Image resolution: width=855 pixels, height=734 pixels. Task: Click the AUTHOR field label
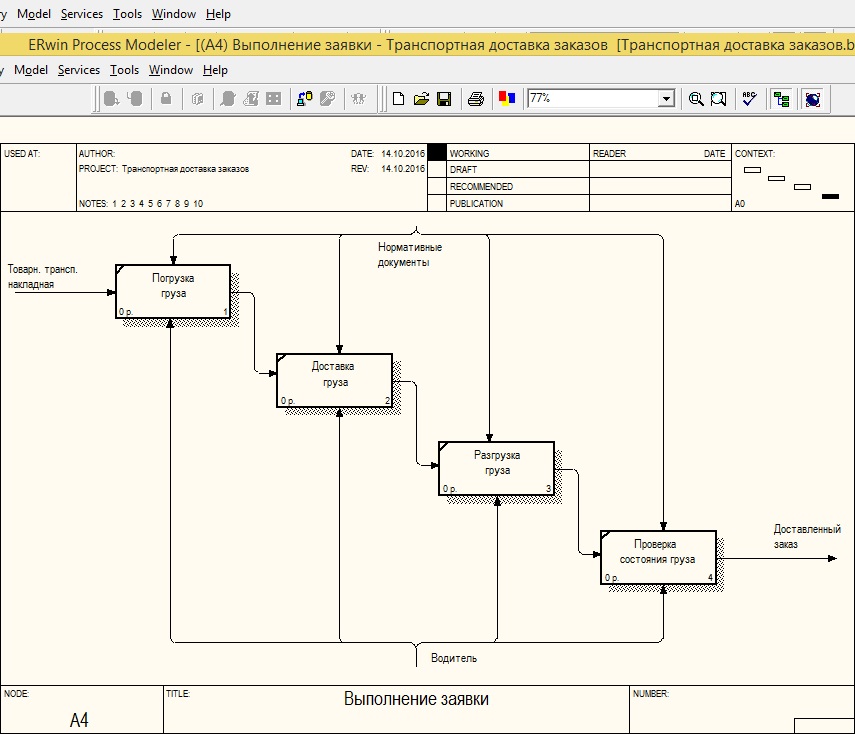97,154
